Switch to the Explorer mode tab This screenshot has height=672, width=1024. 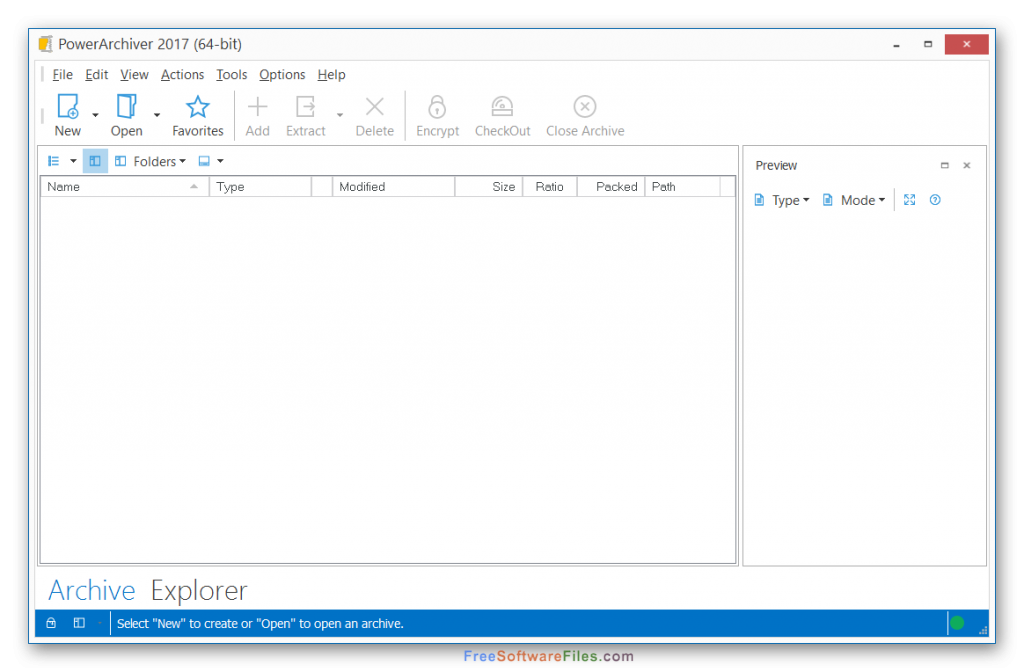(199, 590)
